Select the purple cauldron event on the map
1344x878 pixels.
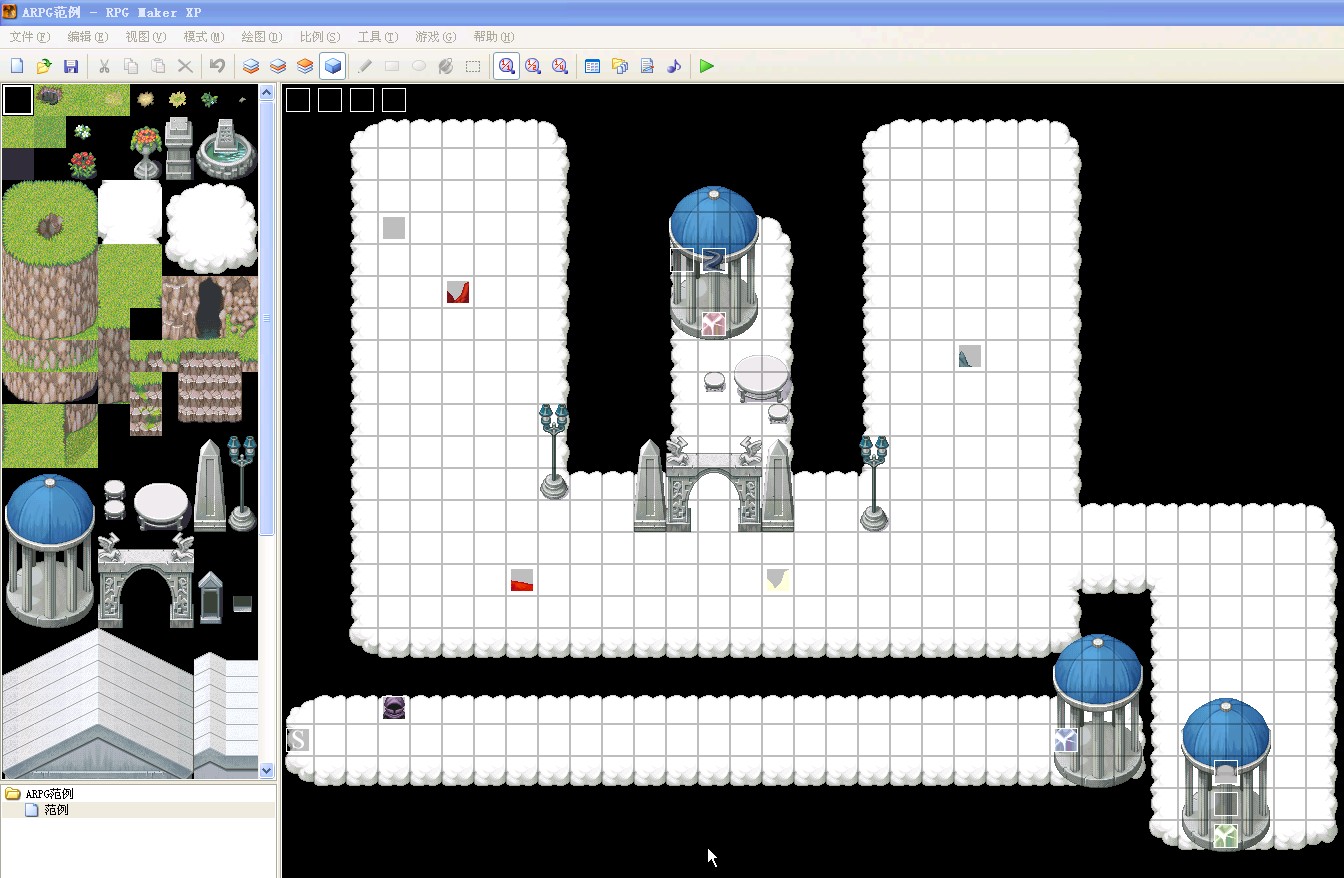click(x=394, y=708)
